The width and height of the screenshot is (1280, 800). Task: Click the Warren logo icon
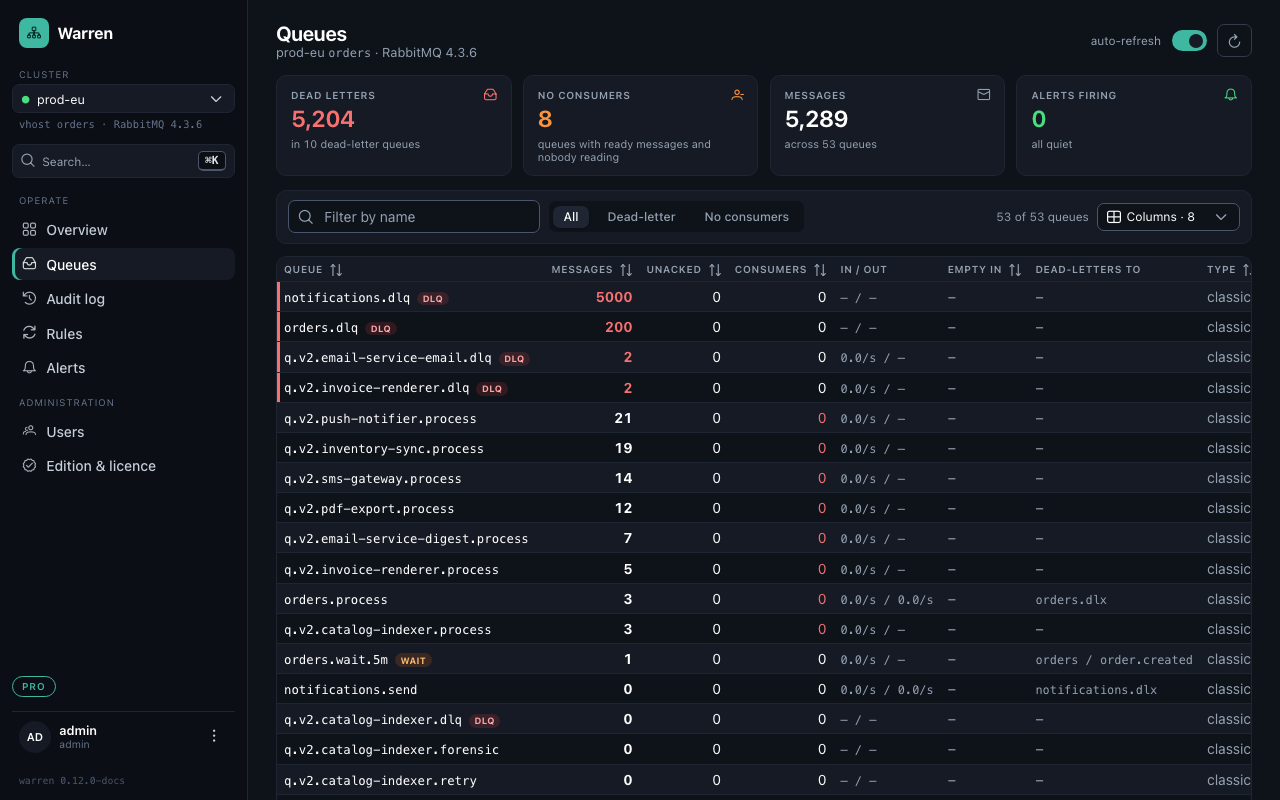pos(34,33)
